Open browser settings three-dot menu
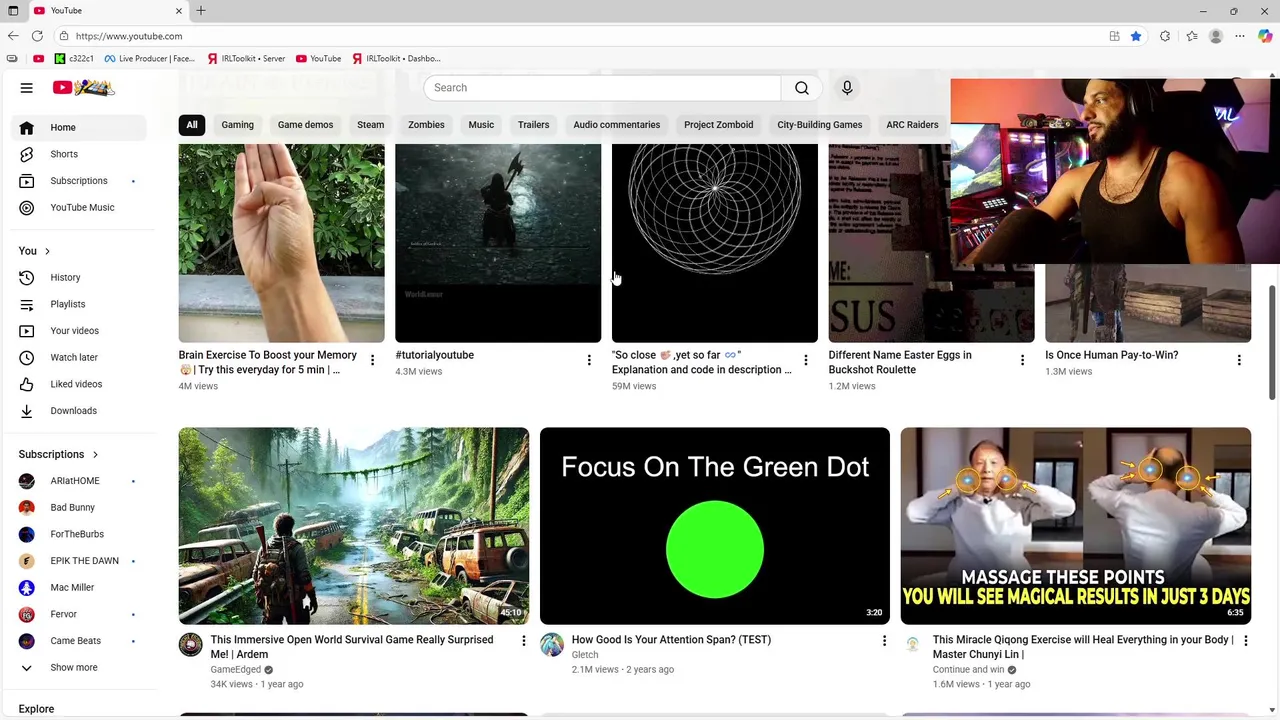Screen dimensions: 1280x720 tap(1240, 36)
